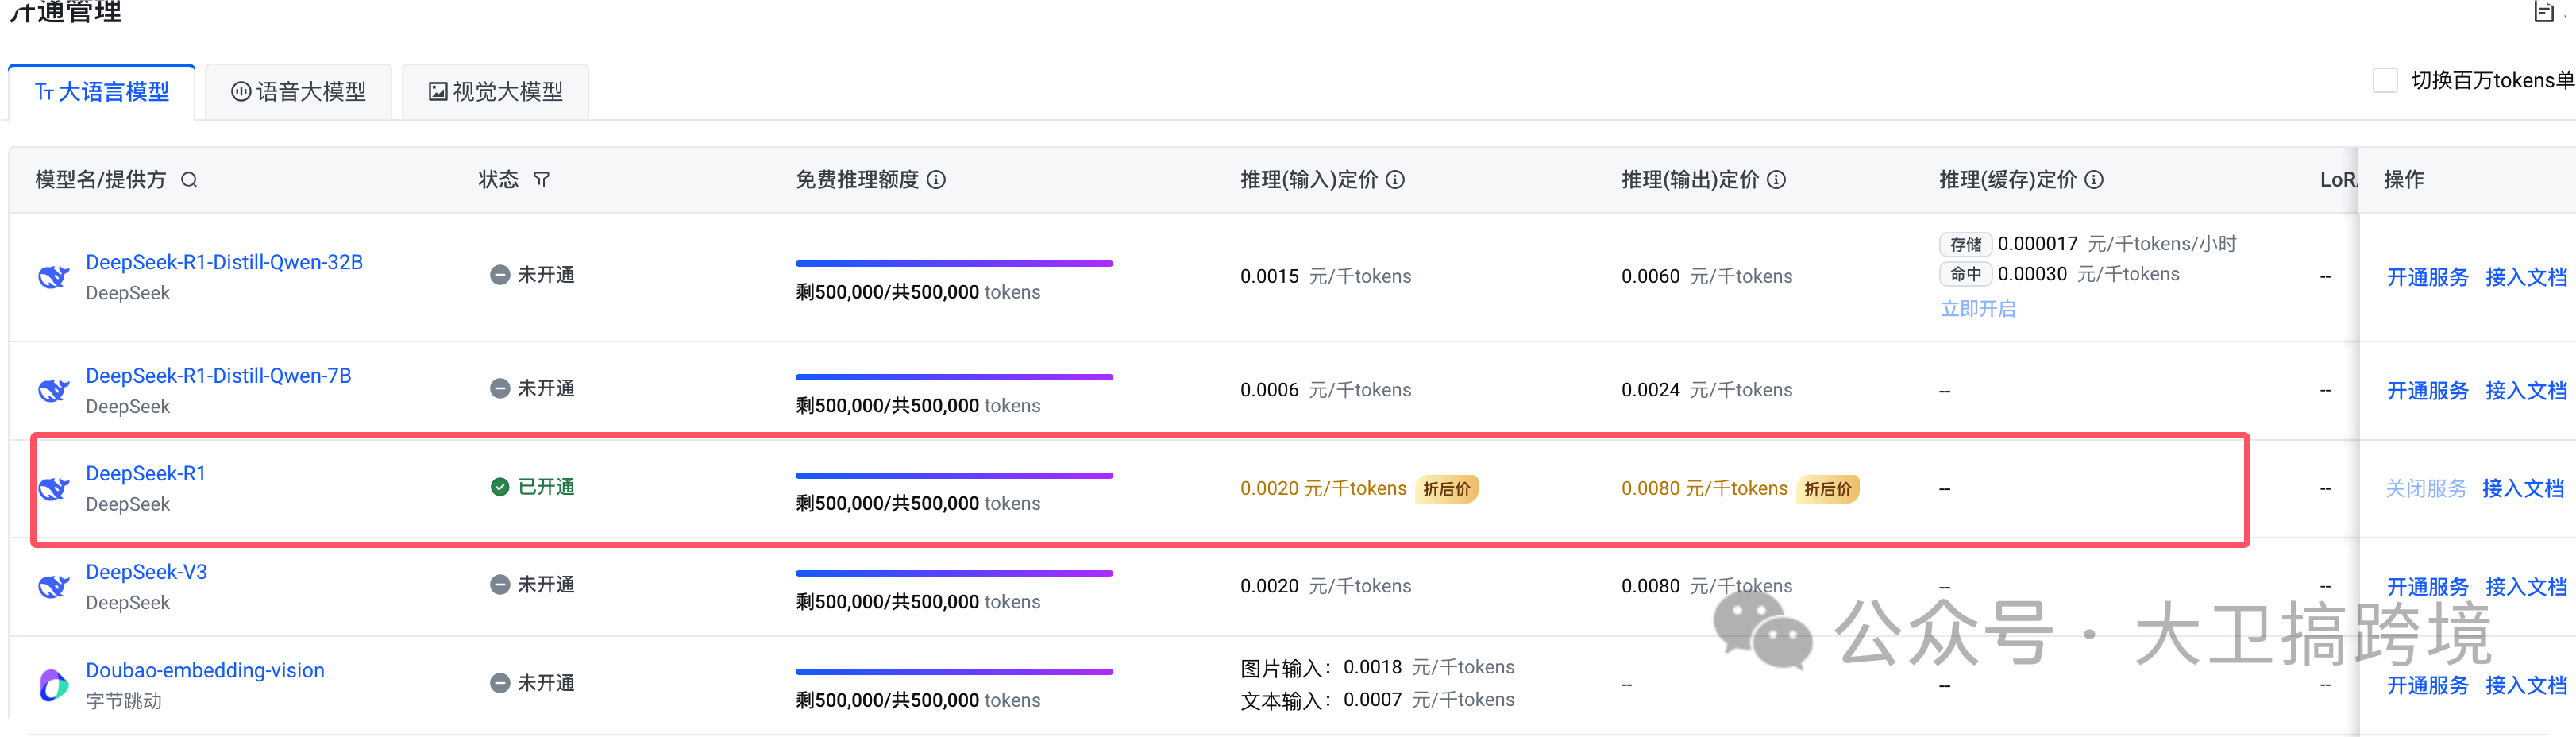Switch to the 大语言模型 tab
The width and height of the screenshot is (2576, 737).
pos(102,92)
